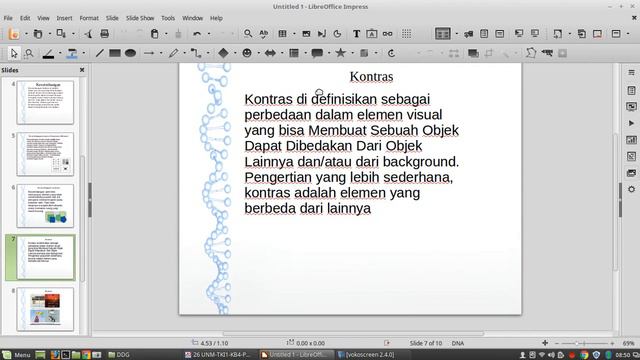640x360 pixels.
Task: Open the File menu
Action: pos(8,18)
